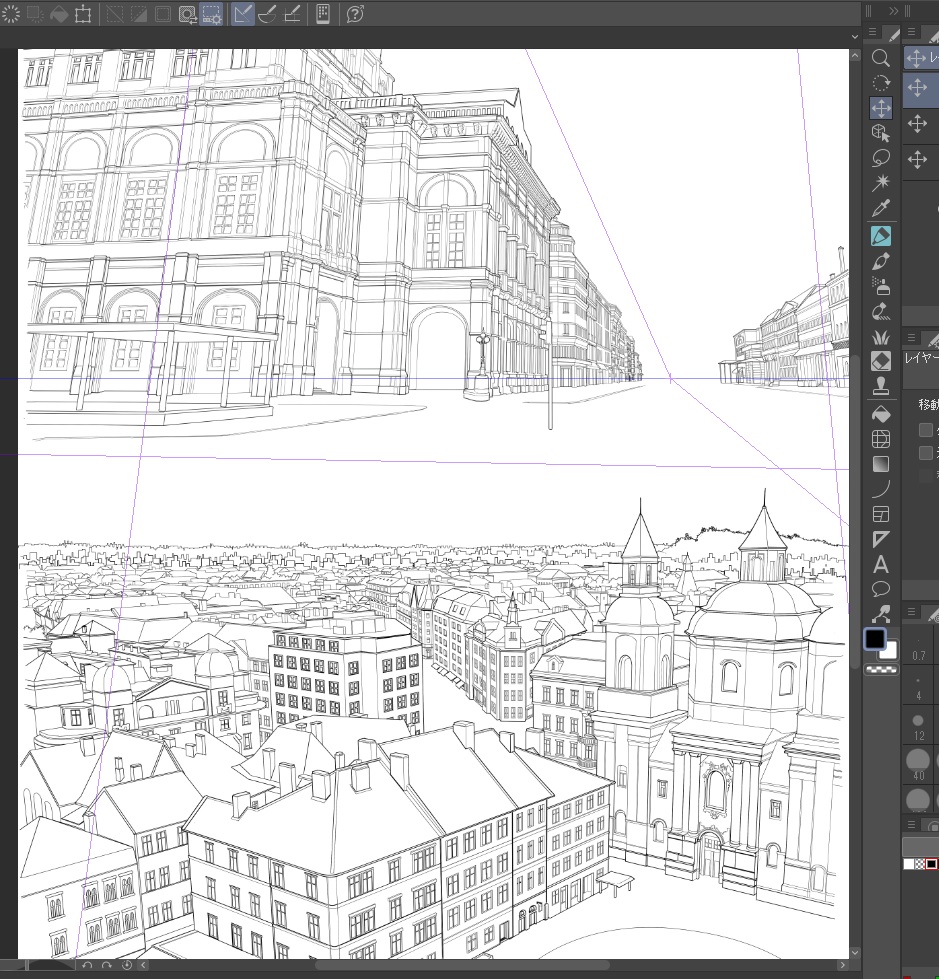This screenshot has width=939, height=979.
Task: Click the Scale/Rotate transform icon
Action: [83, 14]
